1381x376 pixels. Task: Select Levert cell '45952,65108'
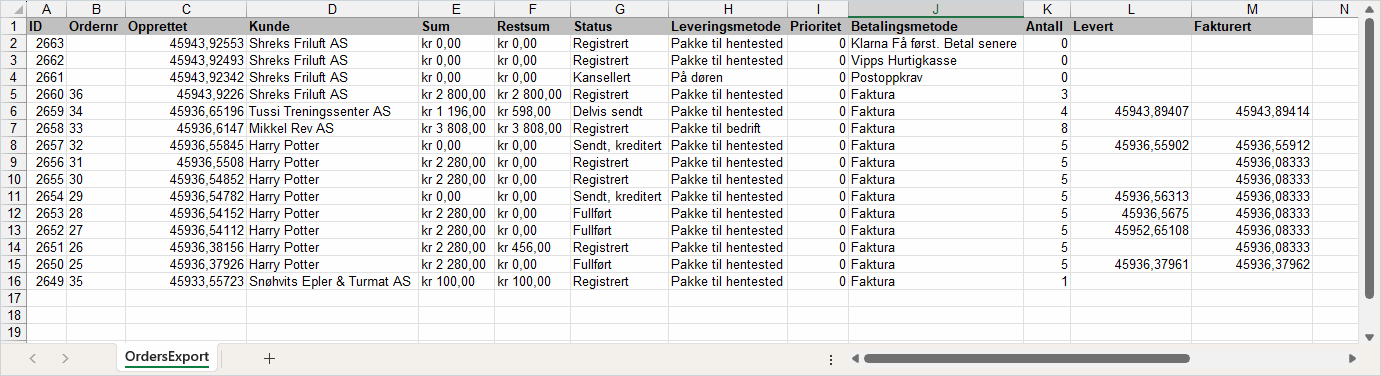click(x=1131, y=230)
